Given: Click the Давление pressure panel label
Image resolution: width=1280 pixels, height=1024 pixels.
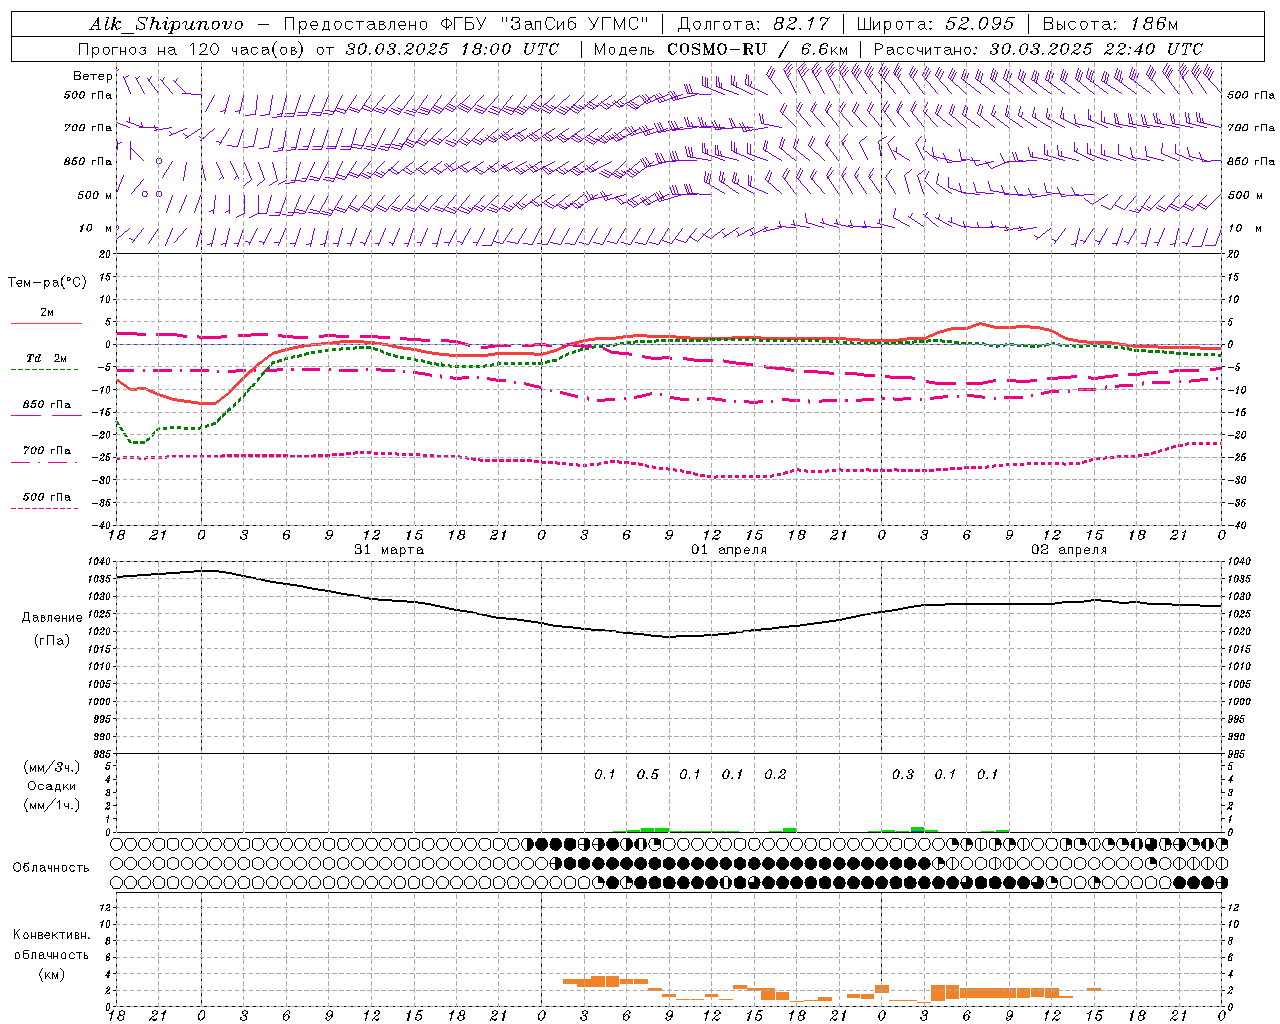Looking at the screenshot, I should click(x=52, y=618).
